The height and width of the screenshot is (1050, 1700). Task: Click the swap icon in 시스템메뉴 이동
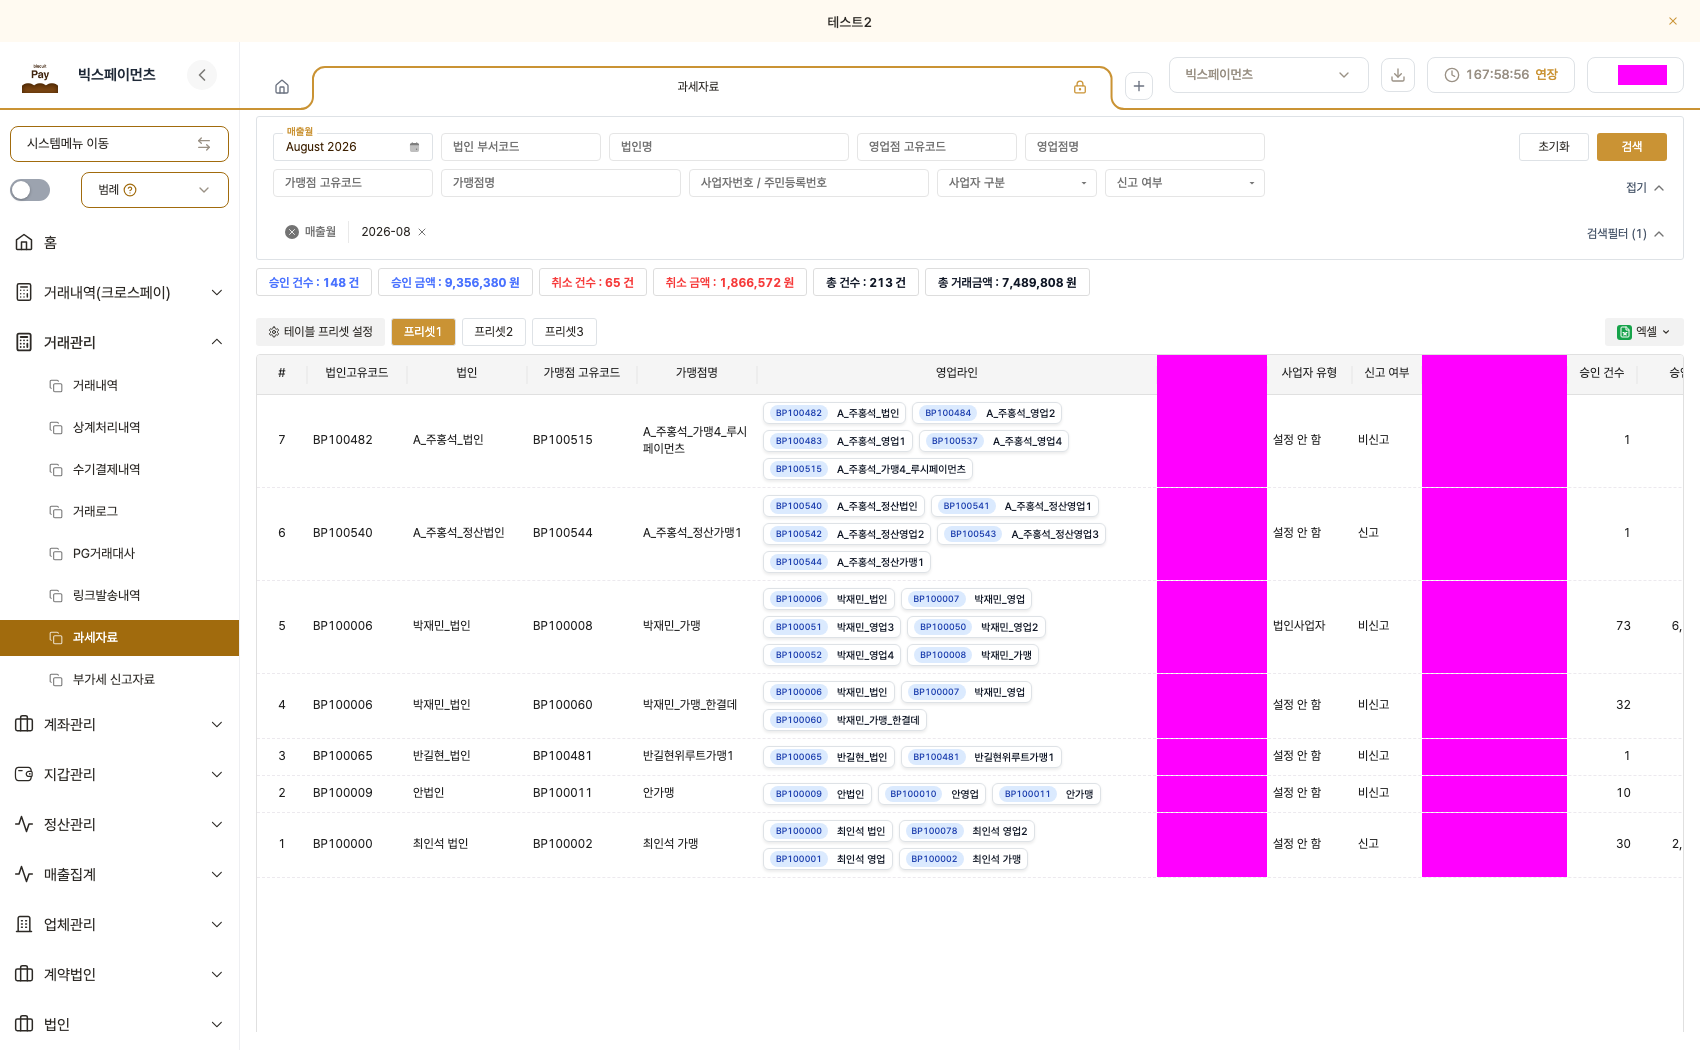pyautogui.click(x=204, y=144)
